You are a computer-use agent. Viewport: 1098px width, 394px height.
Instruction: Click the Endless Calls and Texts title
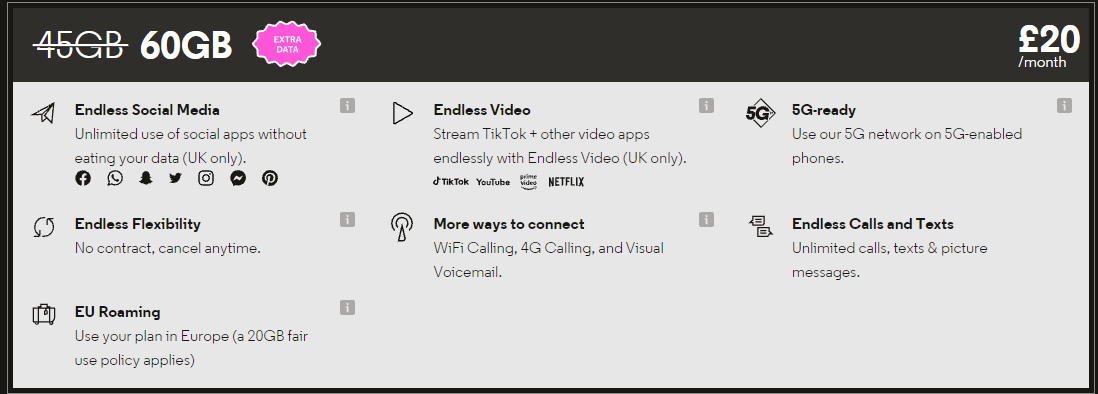point(873,224)
